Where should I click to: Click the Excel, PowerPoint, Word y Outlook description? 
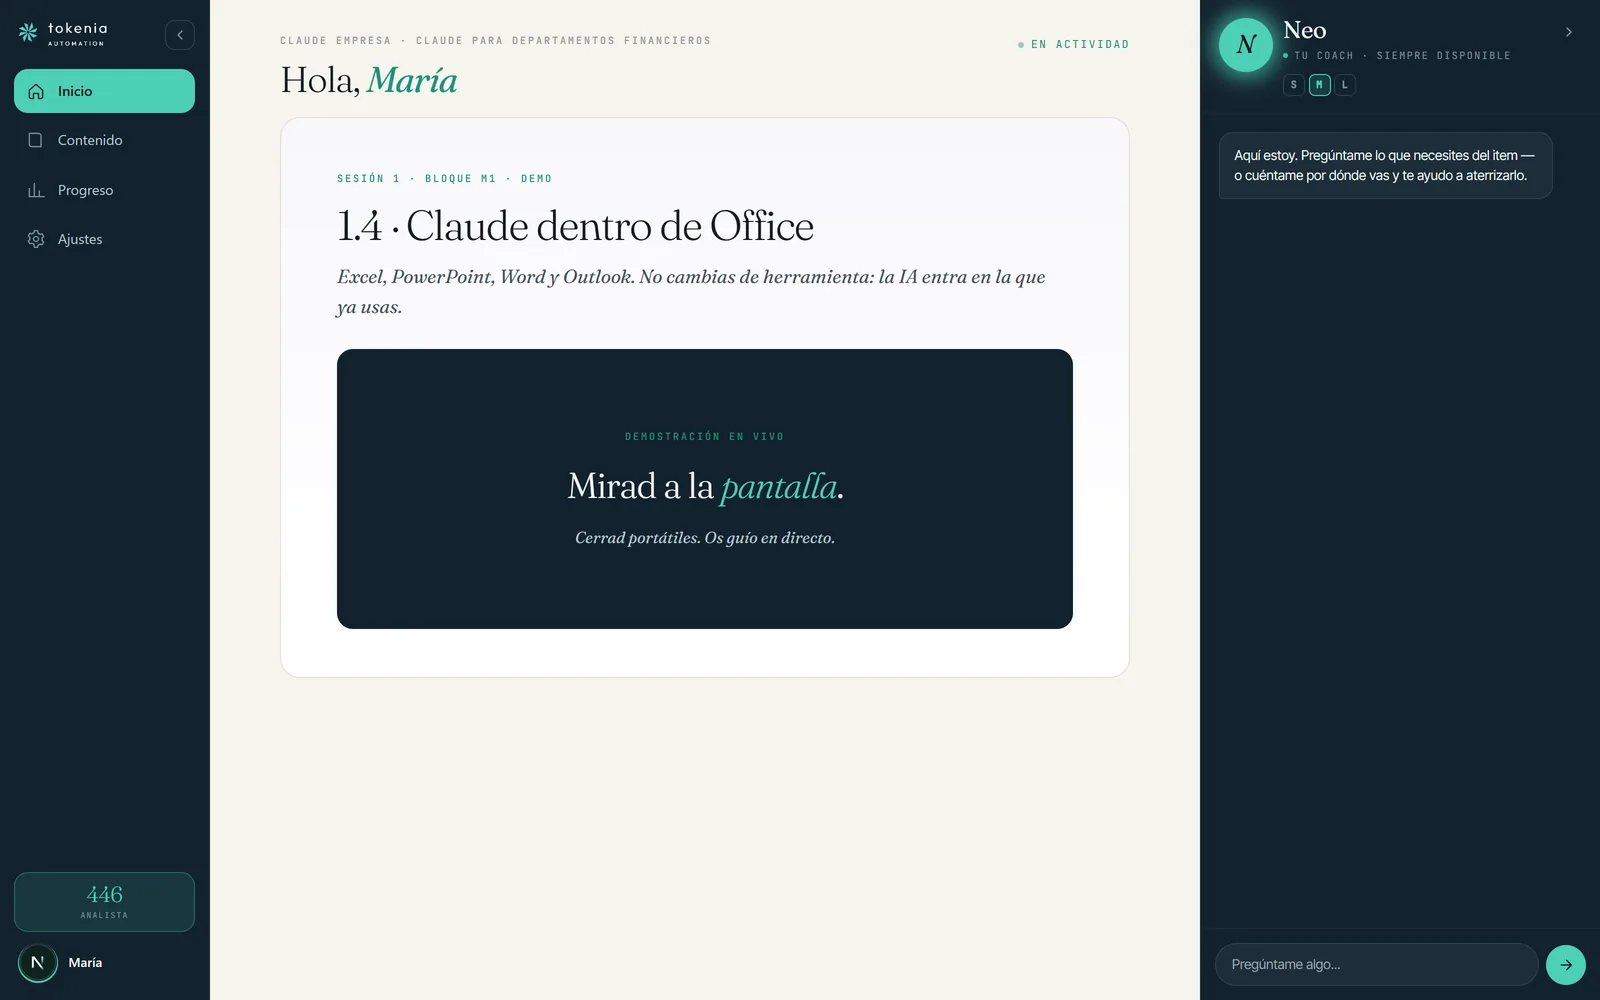tap(691, 292)
